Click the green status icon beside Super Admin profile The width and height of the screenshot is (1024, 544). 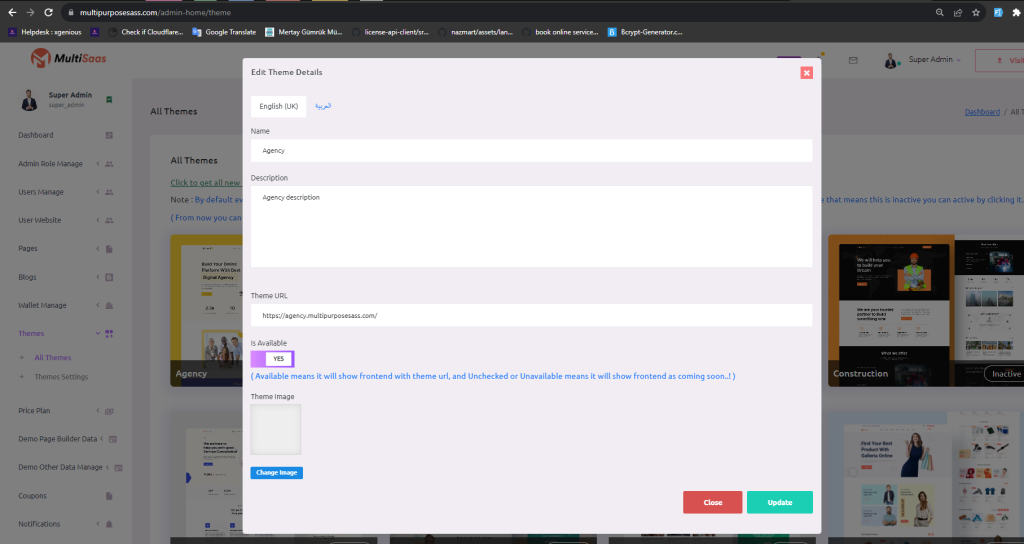point(109,99)
